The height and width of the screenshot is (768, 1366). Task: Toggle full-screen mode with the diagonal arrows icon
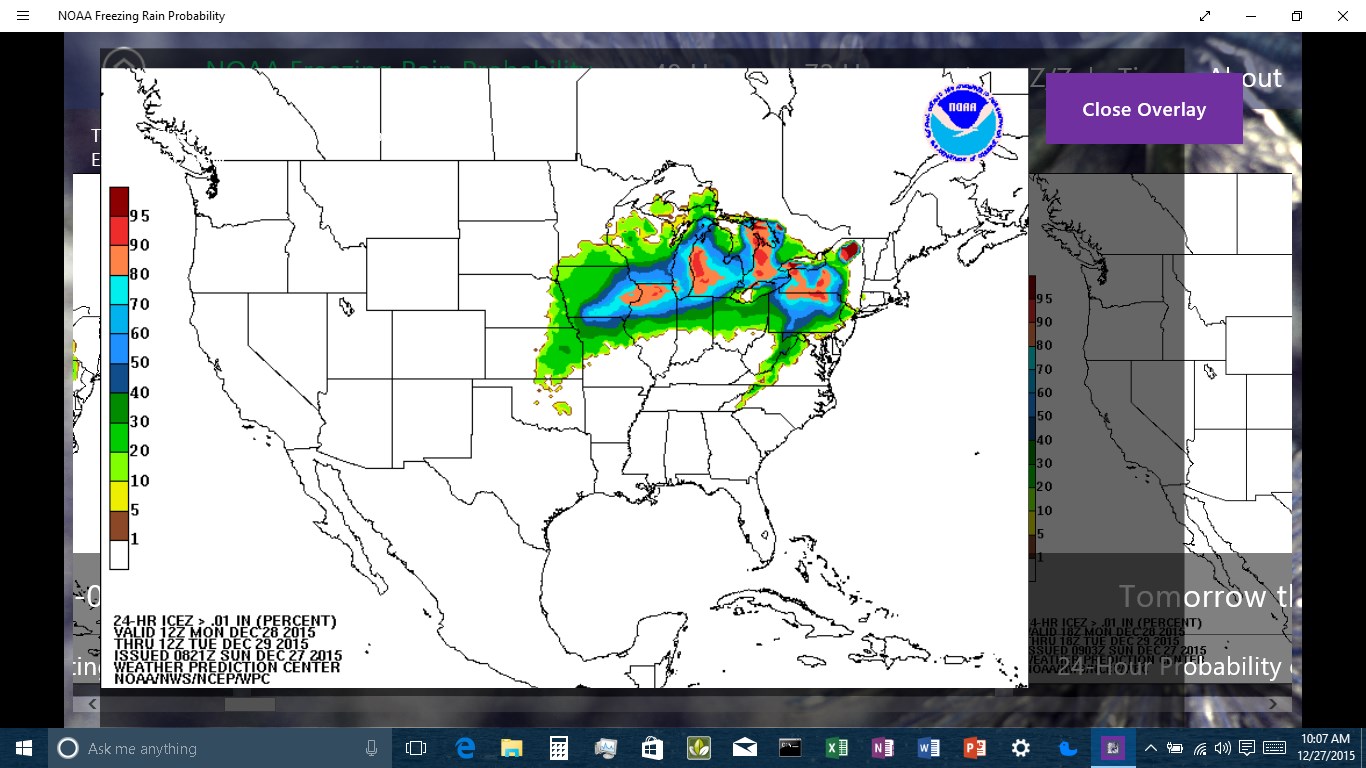(1205, 16)
